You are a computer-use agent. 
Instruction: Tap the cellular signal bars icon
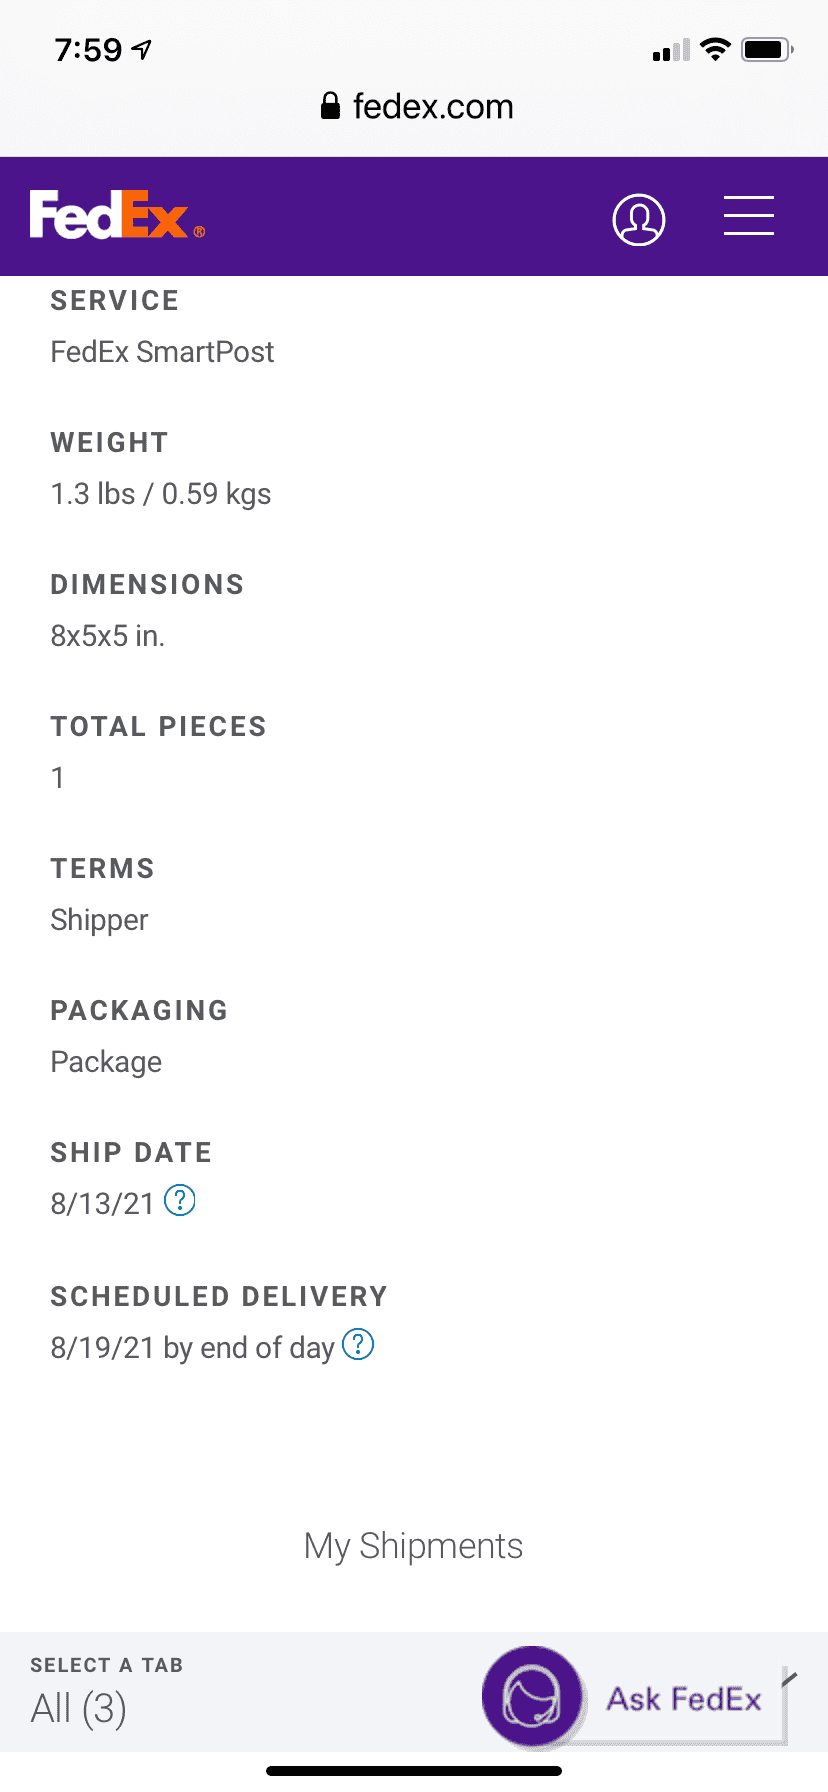pos(671,50)
